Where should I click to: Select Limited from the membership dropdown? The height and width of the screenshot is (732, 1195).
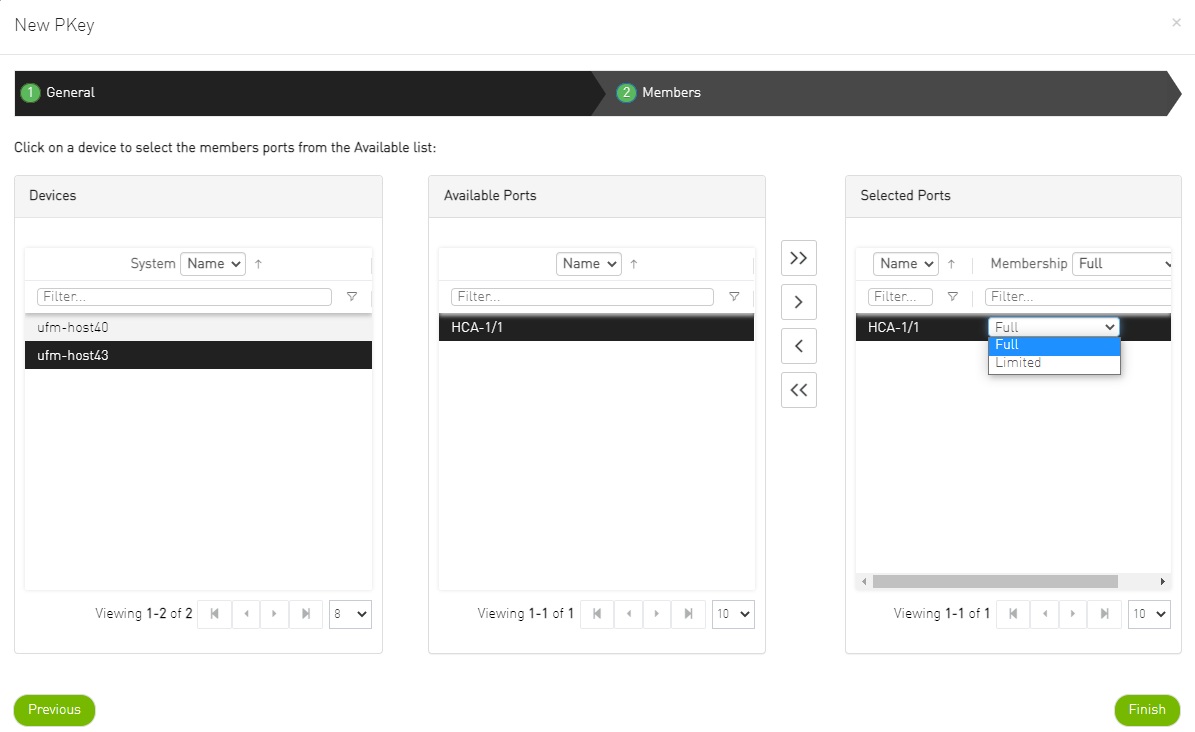tap(1017, 362)
